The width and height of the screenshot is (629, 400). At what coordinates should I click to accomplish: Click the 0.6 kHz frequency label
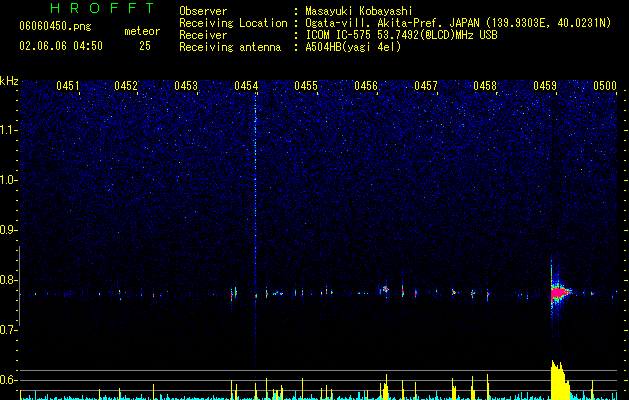pos(8,380)
